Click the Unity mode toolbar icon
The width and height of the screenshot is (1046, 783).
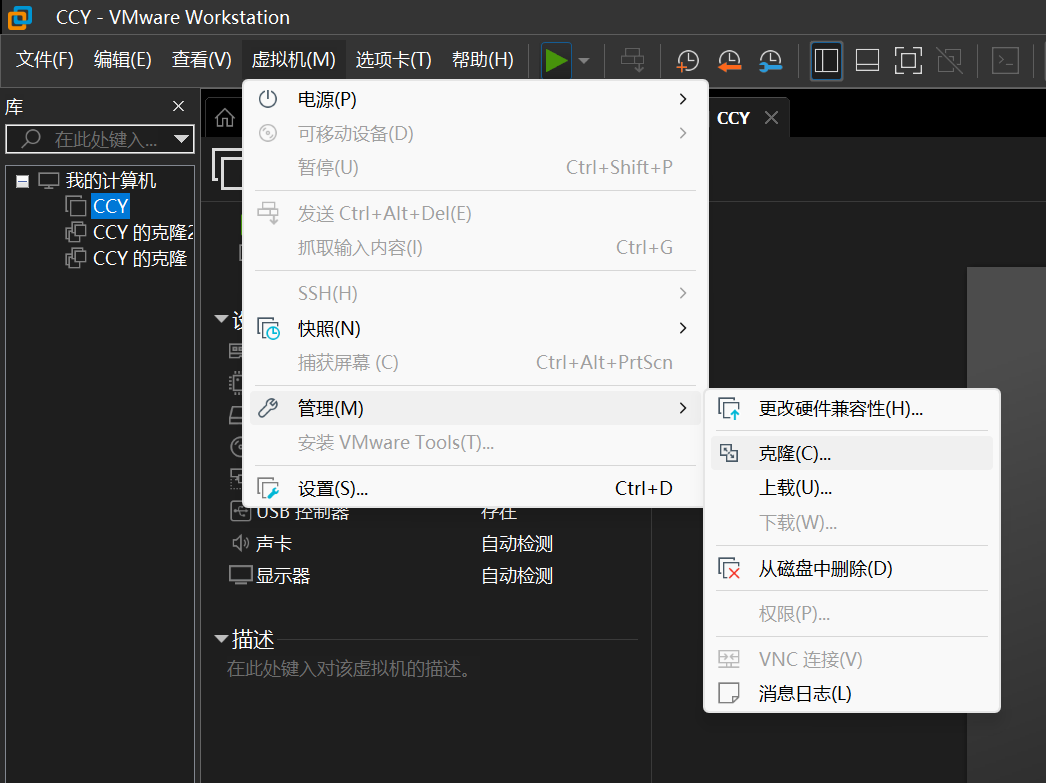[x=949, y=61]
